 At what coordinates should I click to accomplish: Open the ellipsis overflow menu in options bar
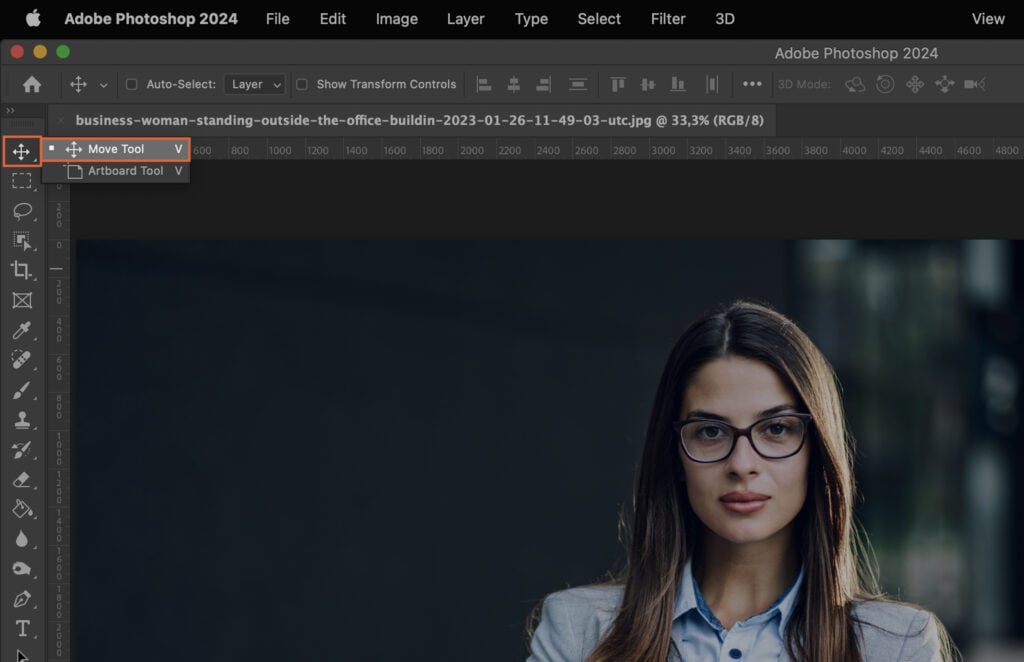pos(755,84)
